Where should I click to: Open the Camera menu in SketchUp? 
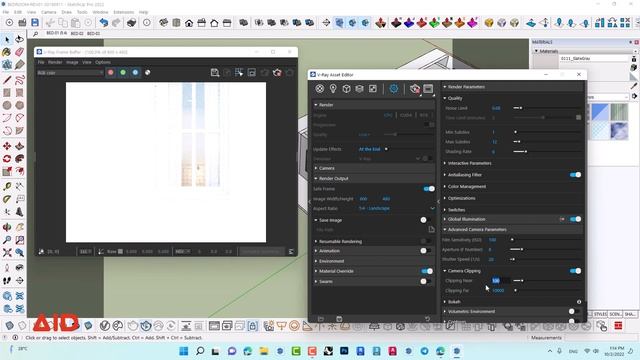[49, 12]
